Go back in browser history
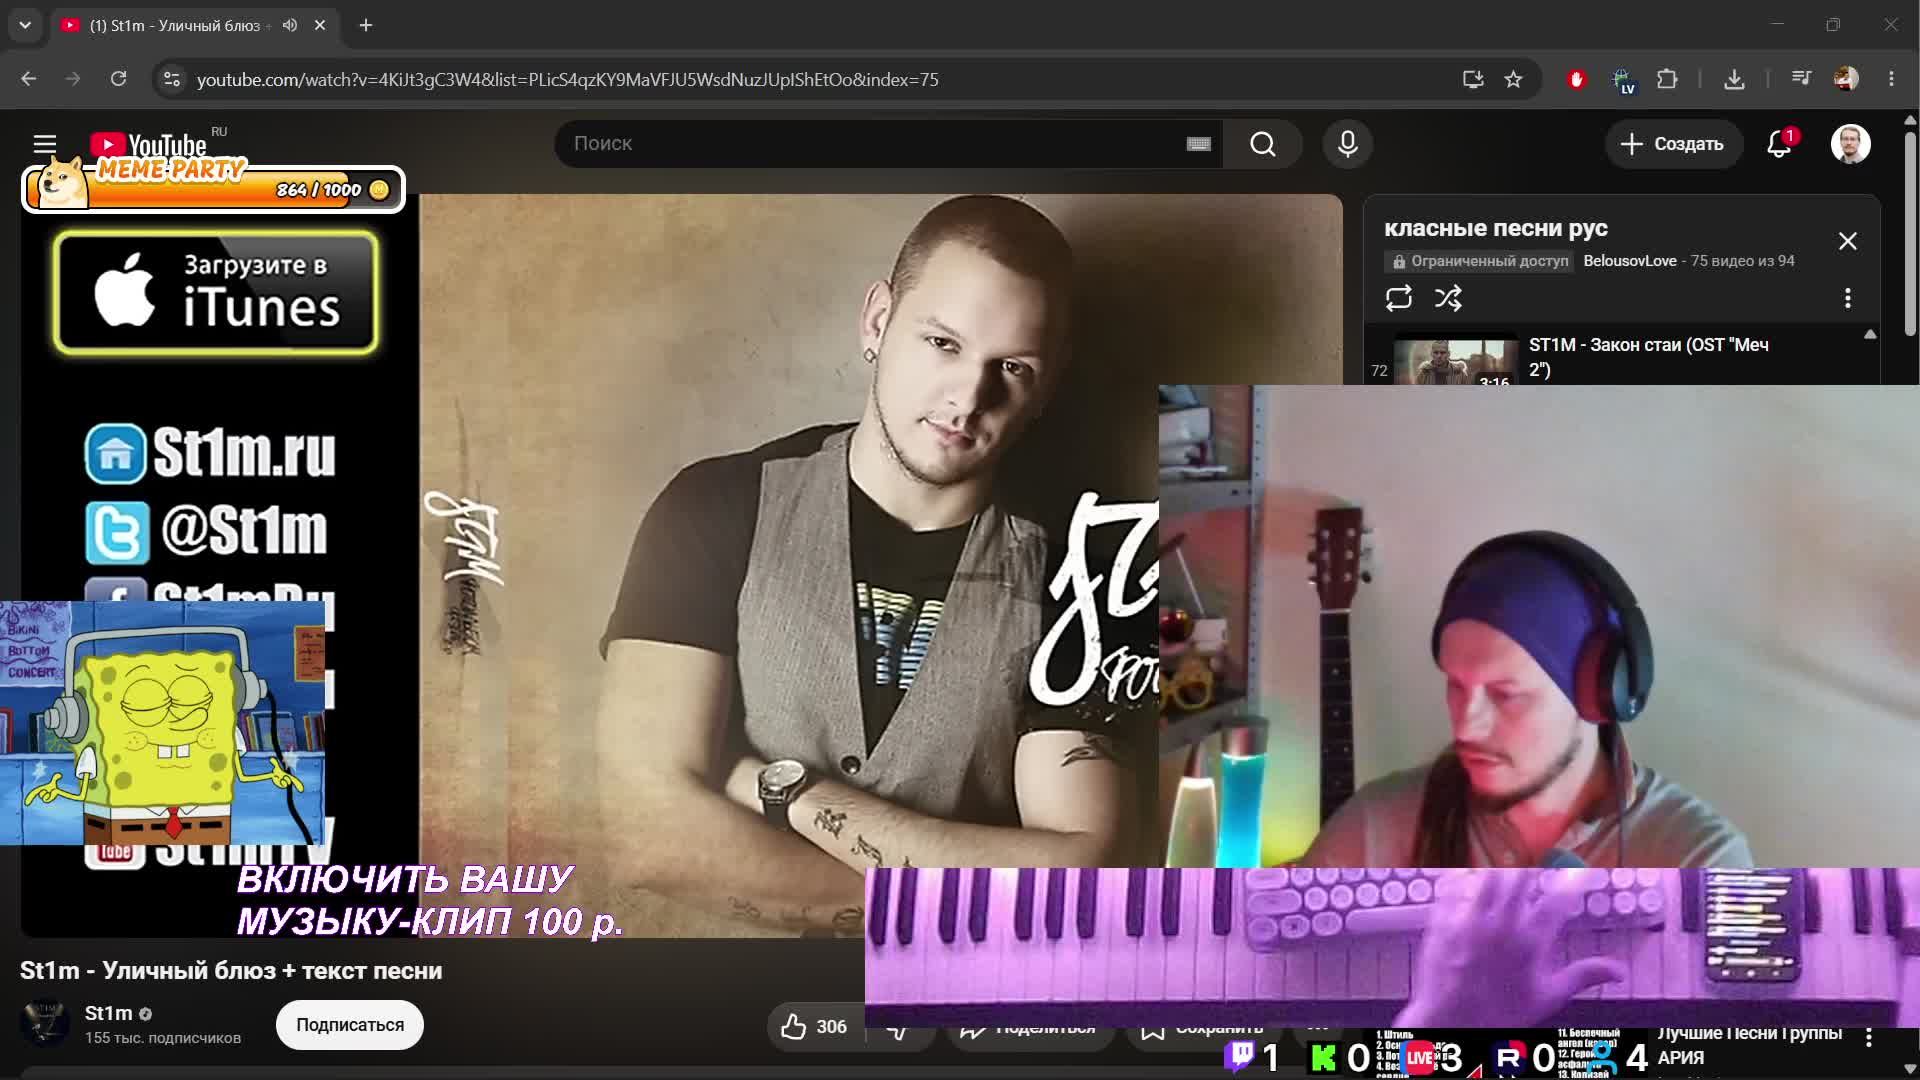This screenshot has width=1920, height=1080. (x=28, y=79)
